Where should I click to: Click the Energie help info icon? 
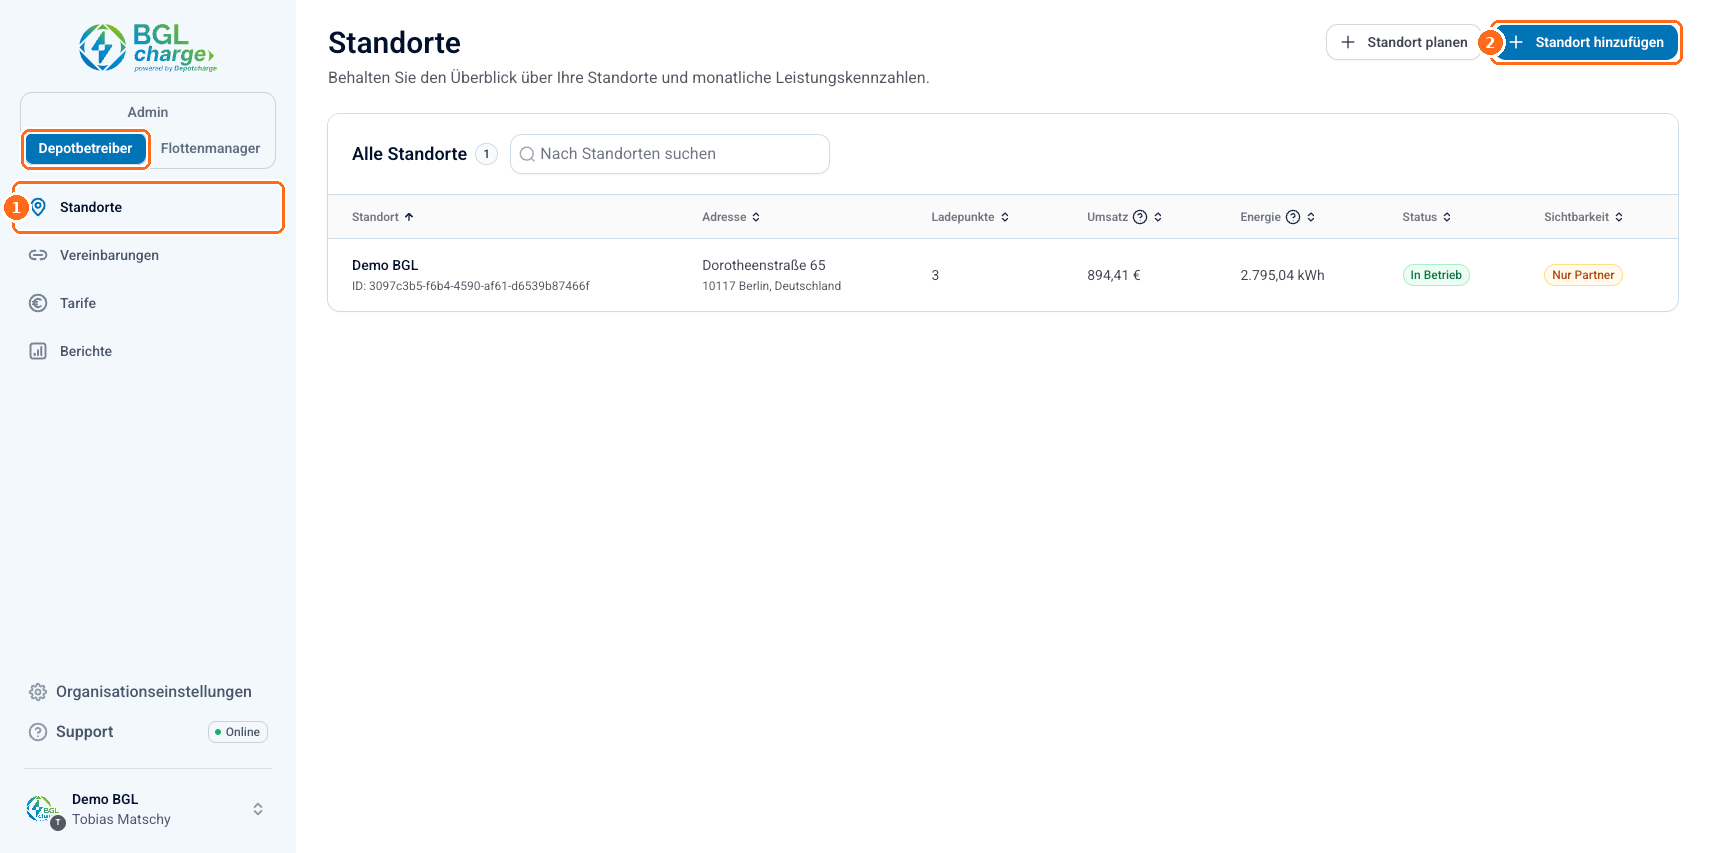(1293, 217)
